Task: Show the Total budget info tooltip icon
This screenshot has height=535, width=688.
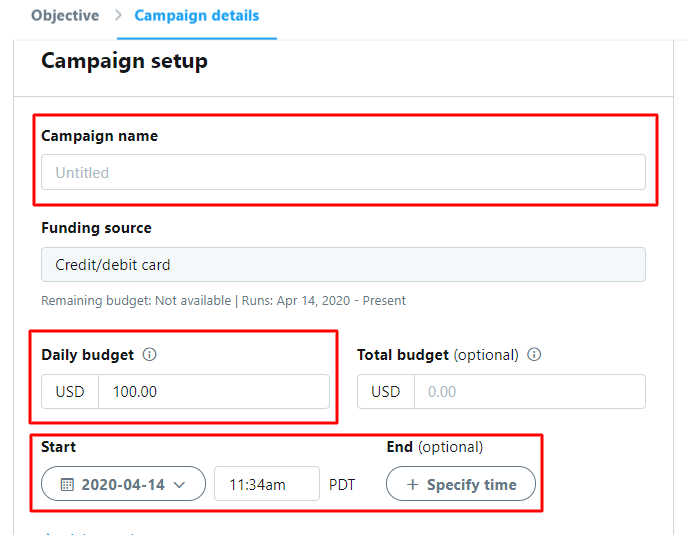Action: [x=534, y=354]
